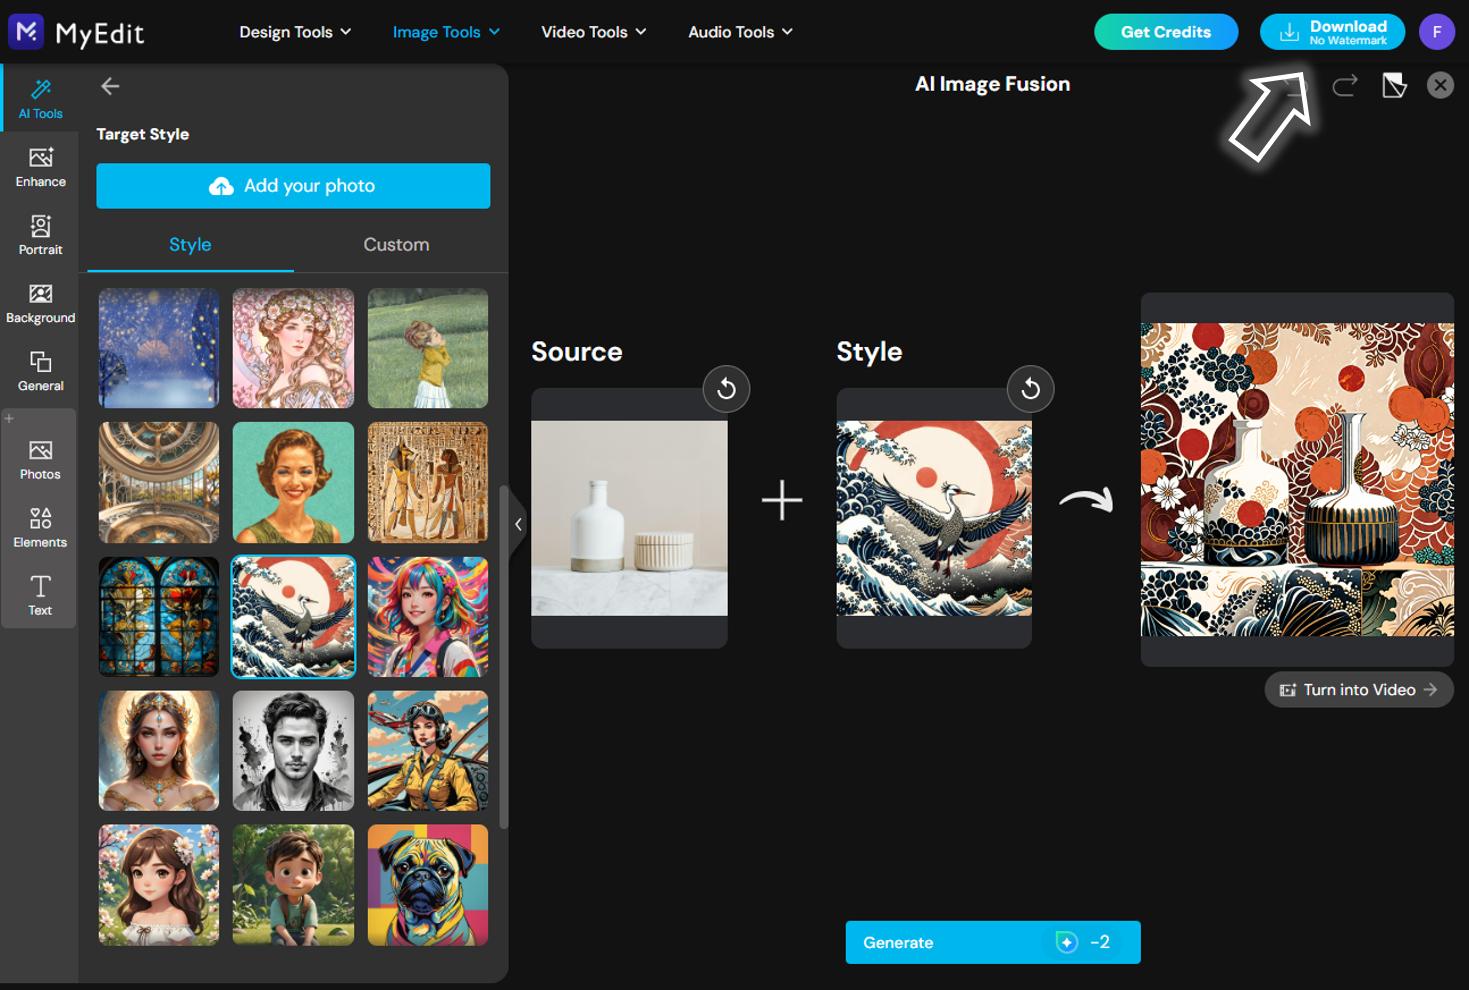Click Turn into Video

click(1358, 689)
